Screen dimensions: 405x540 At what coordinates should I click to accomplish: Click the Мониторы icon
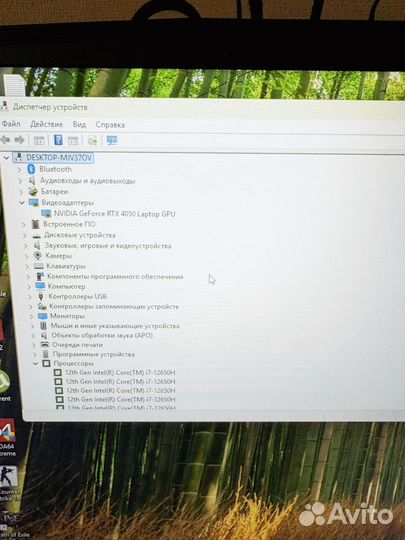pos(43,316)
